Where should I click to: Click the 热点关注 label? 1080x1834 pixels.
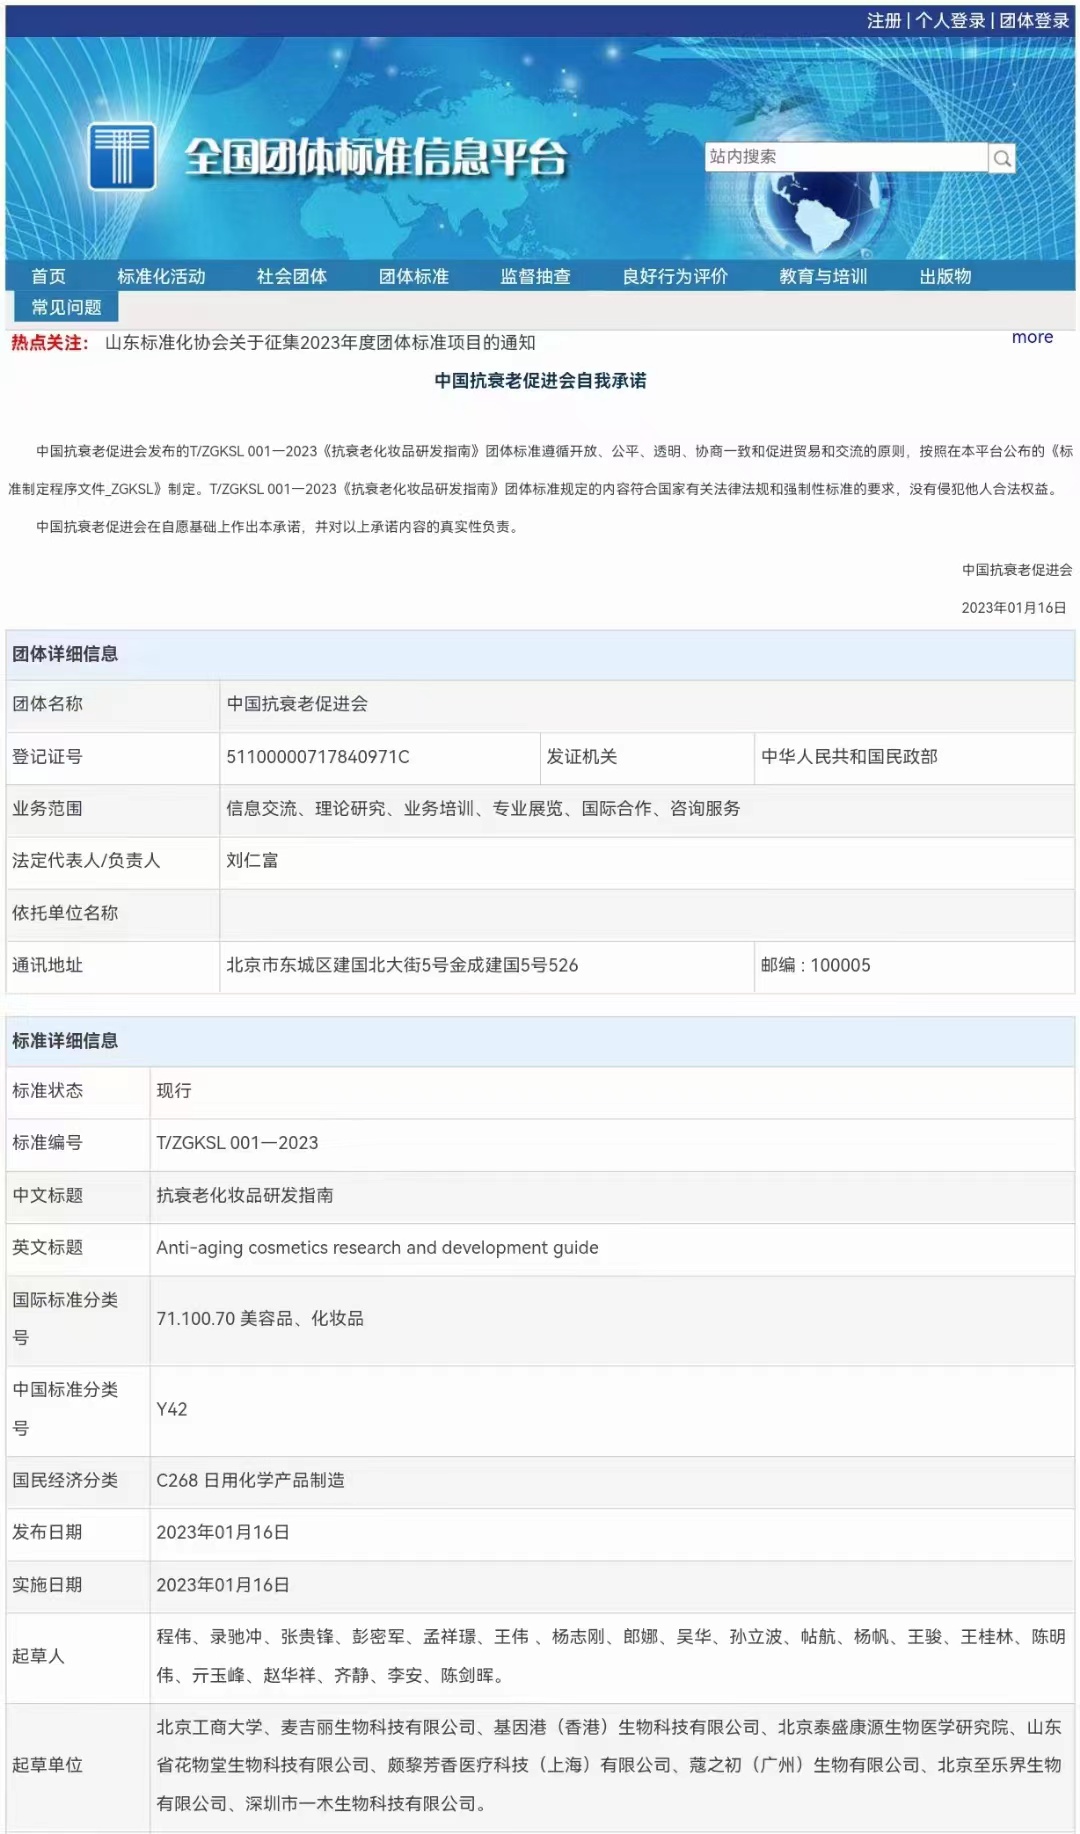point(50,343)
